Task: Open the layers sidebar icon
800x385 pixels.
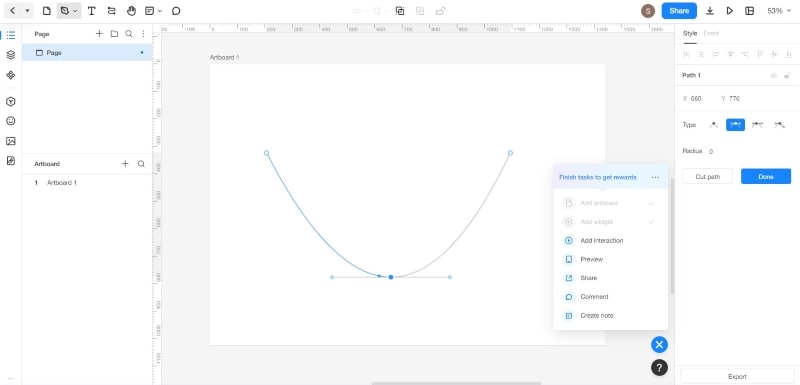Action: click(11, 55)
